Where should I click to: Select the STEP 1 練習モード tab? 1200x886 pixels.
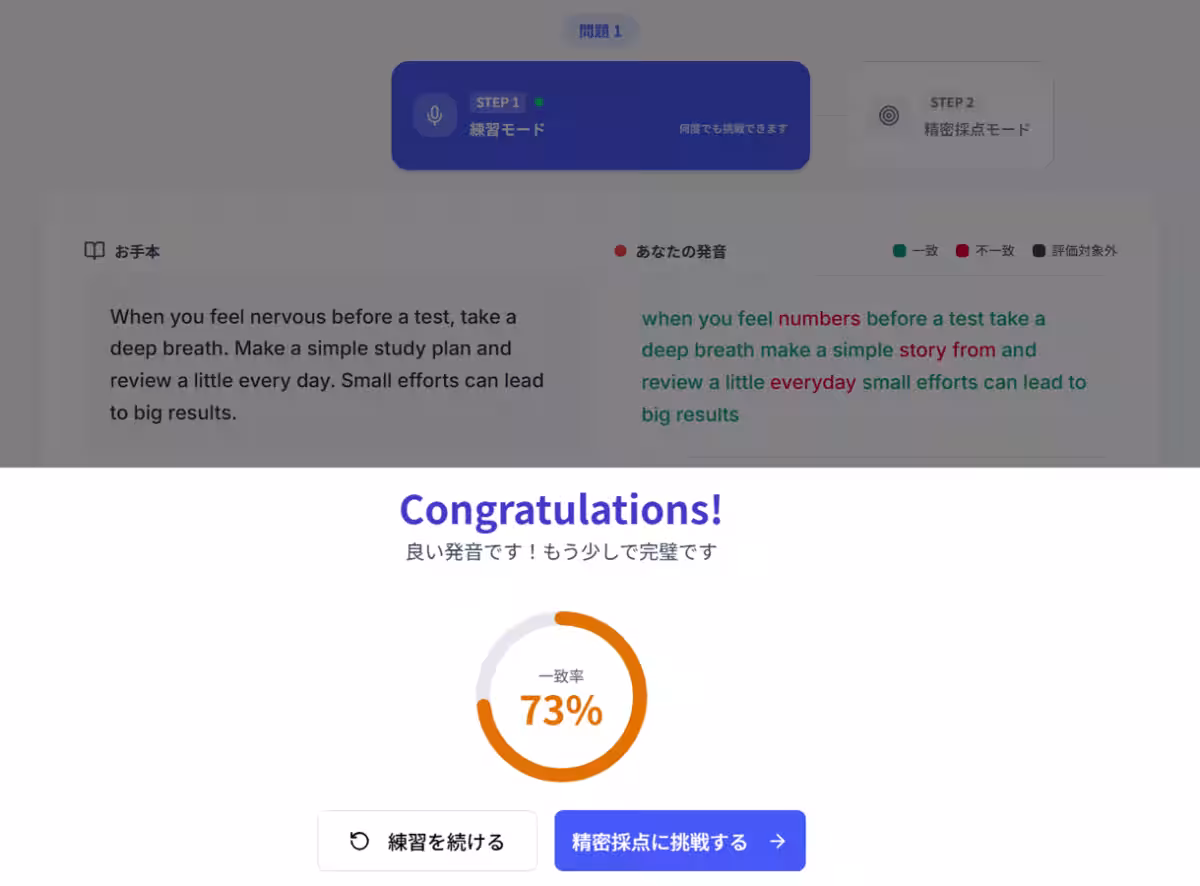[600, 115]
